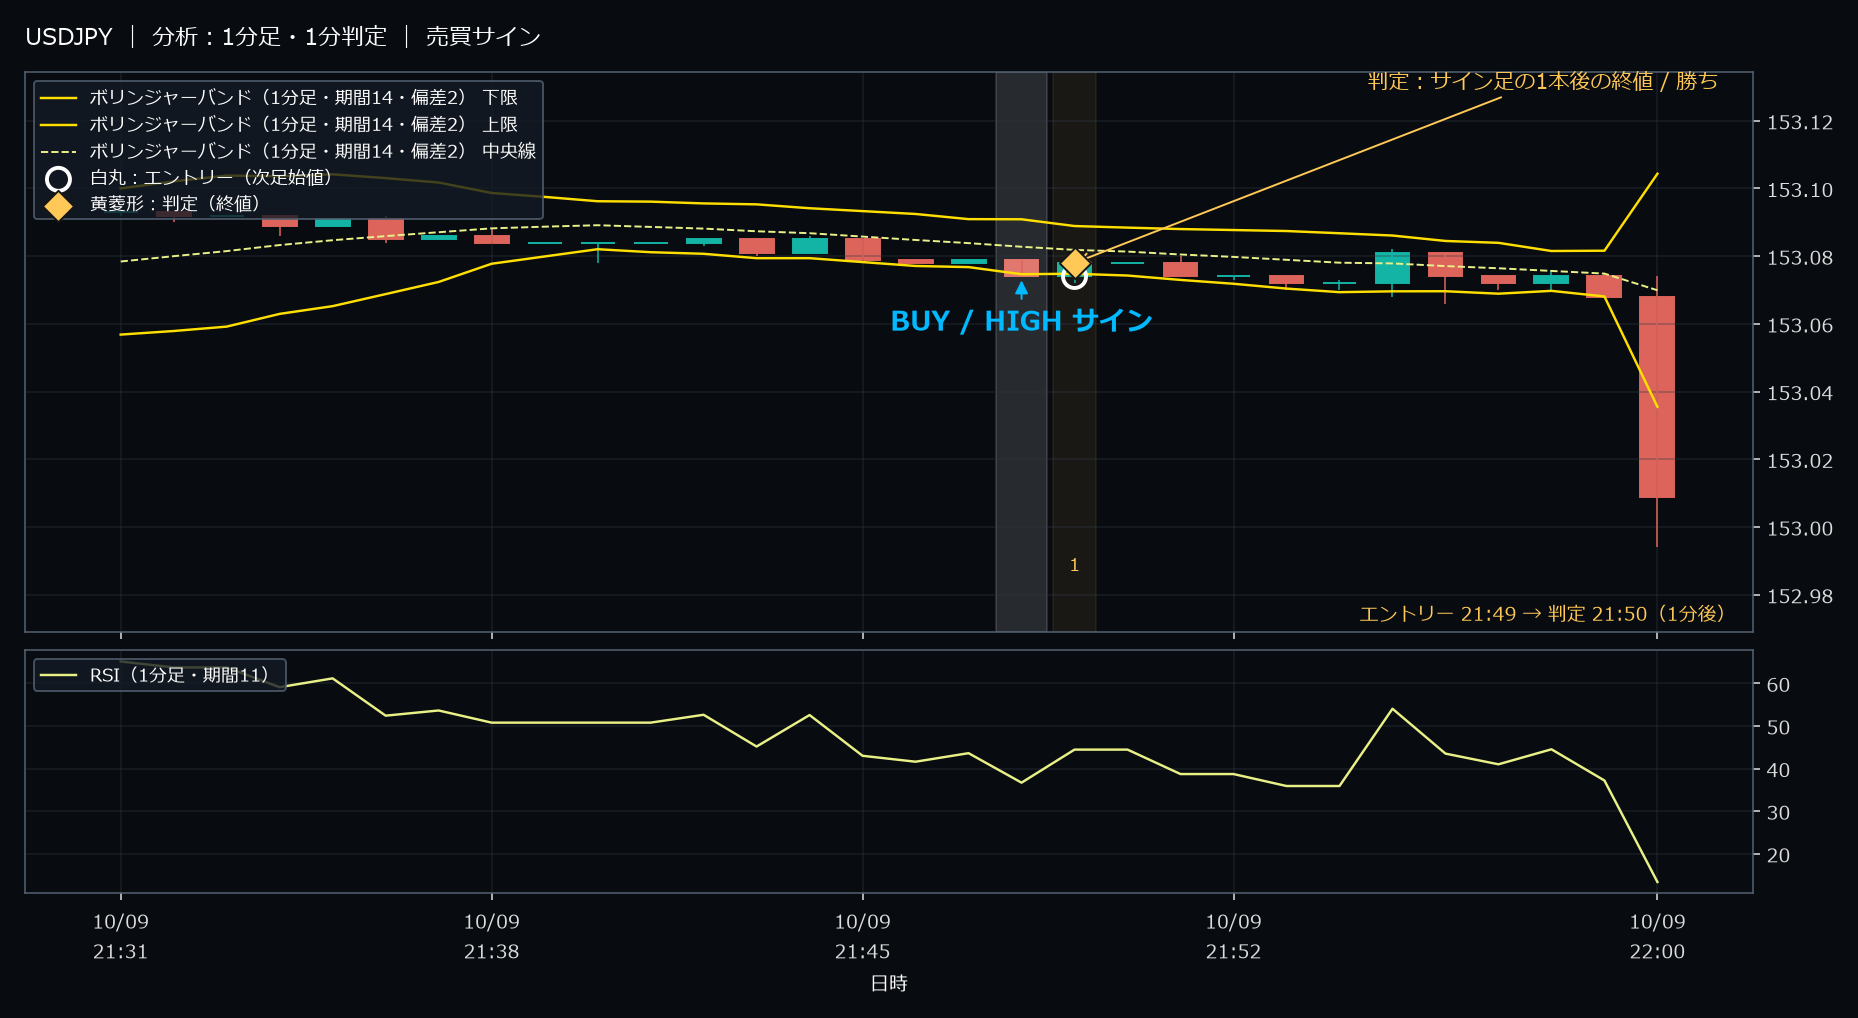Click the RSI axis value 40
This screenshot has height=1018, width=1858.
tap(1778, 770)
